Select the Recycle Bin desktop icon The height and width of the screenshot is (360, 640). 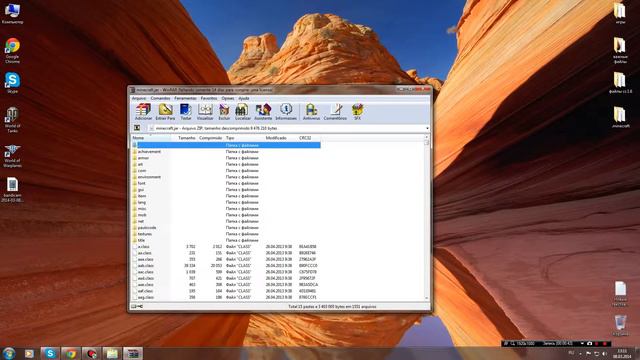pos(620,326)
